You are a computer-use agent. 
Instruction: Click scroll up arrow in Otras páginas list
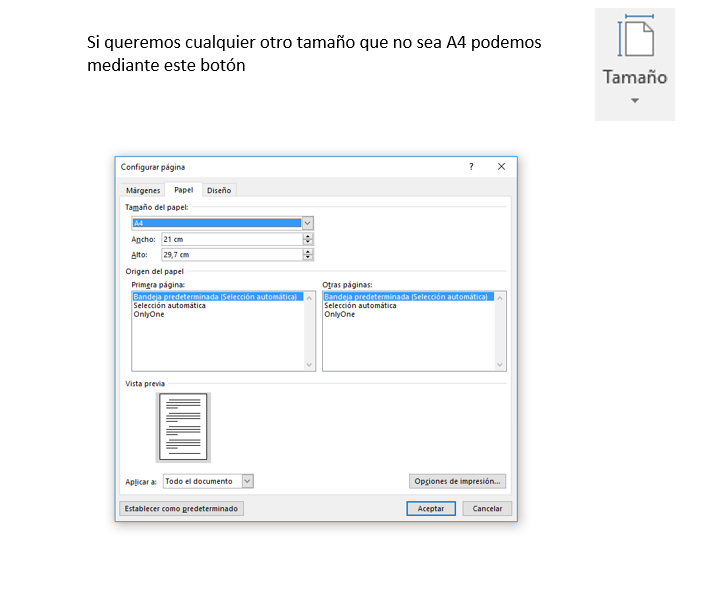[x=500, y=298]
